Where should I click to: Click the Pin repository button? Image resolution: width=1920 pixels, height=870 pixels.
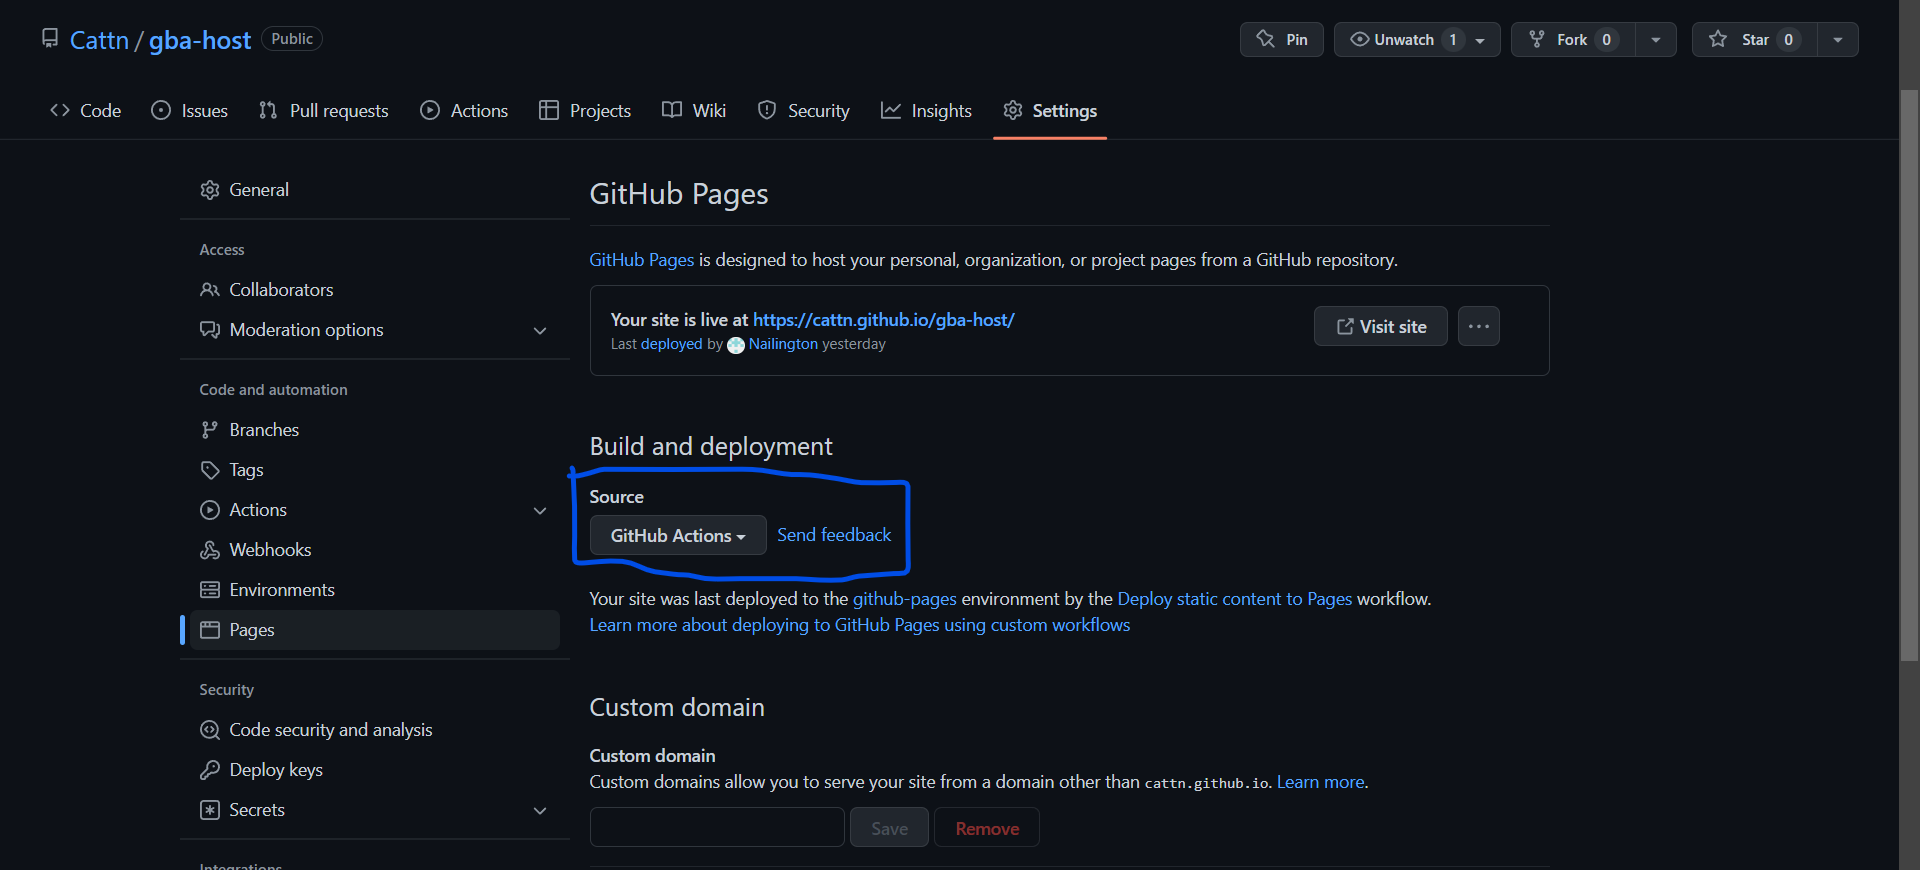[x=1281, y=40]
